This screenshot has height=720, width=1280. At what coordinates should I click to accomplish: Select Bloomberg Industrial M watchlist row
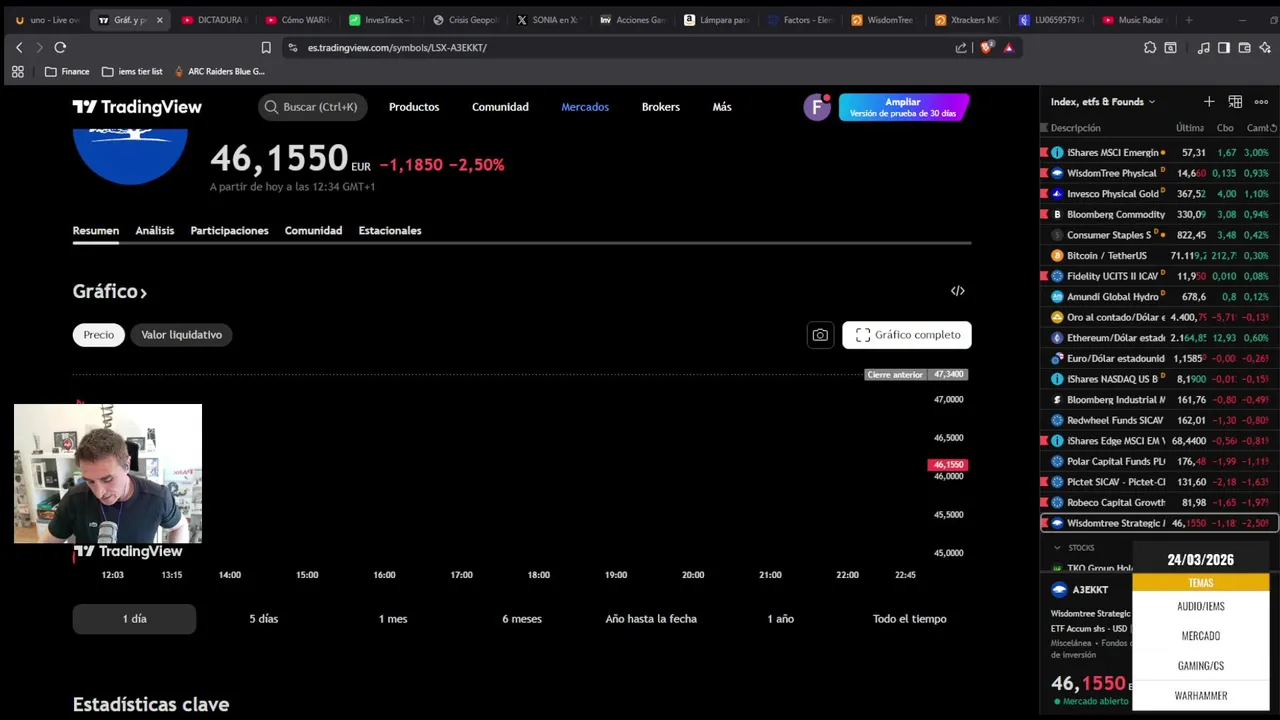click(x=1160, y=400)
